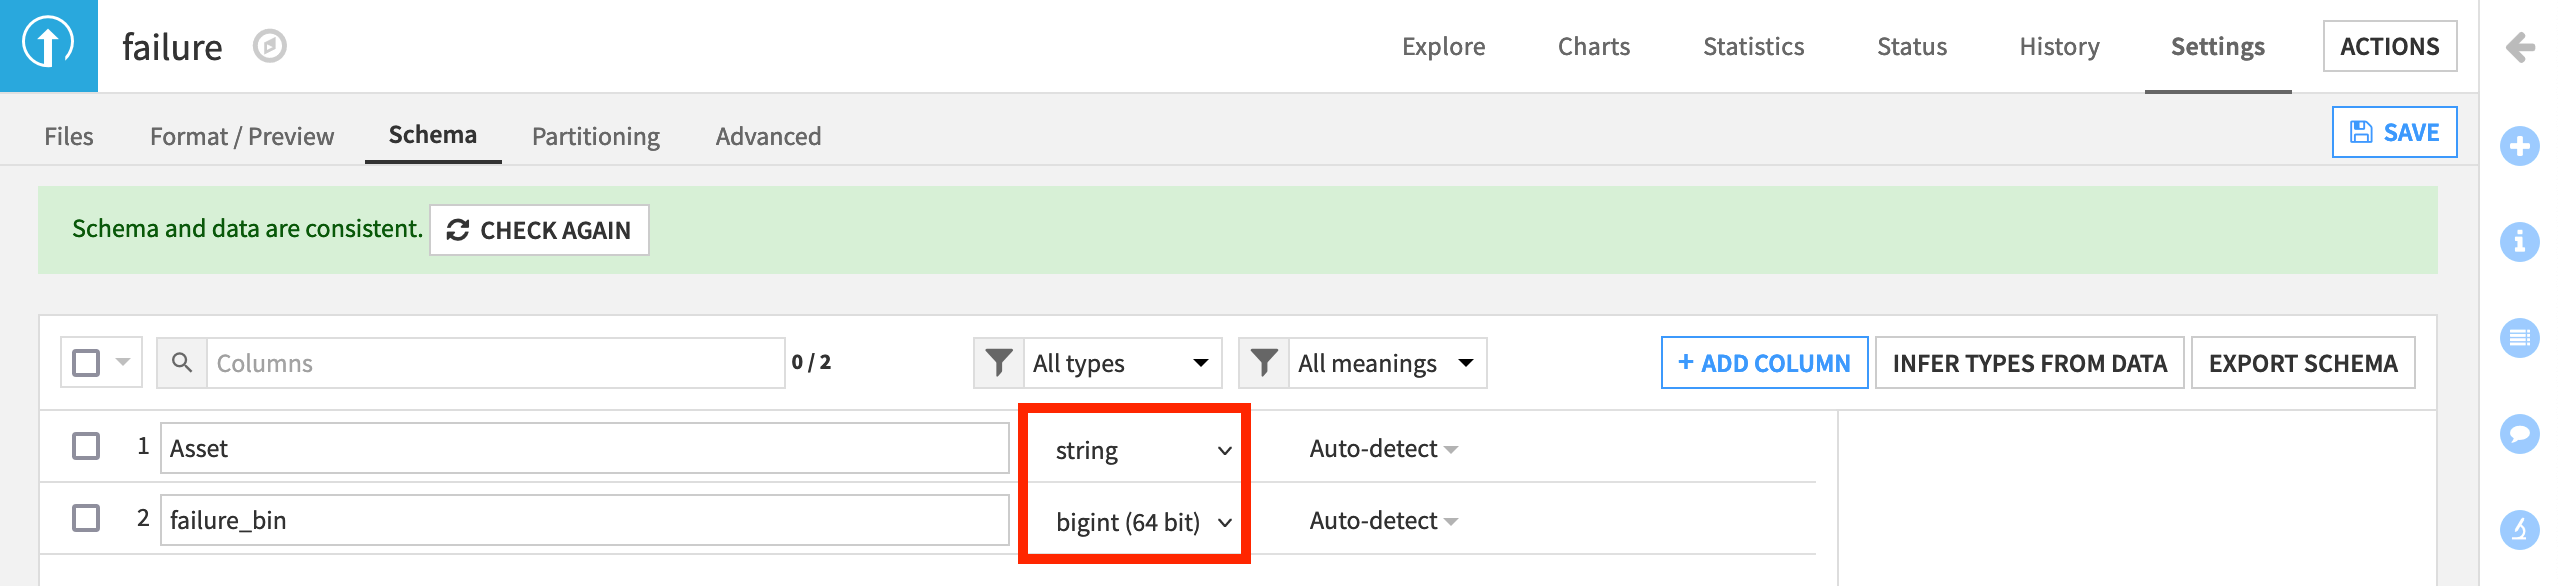Select the Schema sub-tab
Screen dimensions: 2558x586
[x=432, y=135]
